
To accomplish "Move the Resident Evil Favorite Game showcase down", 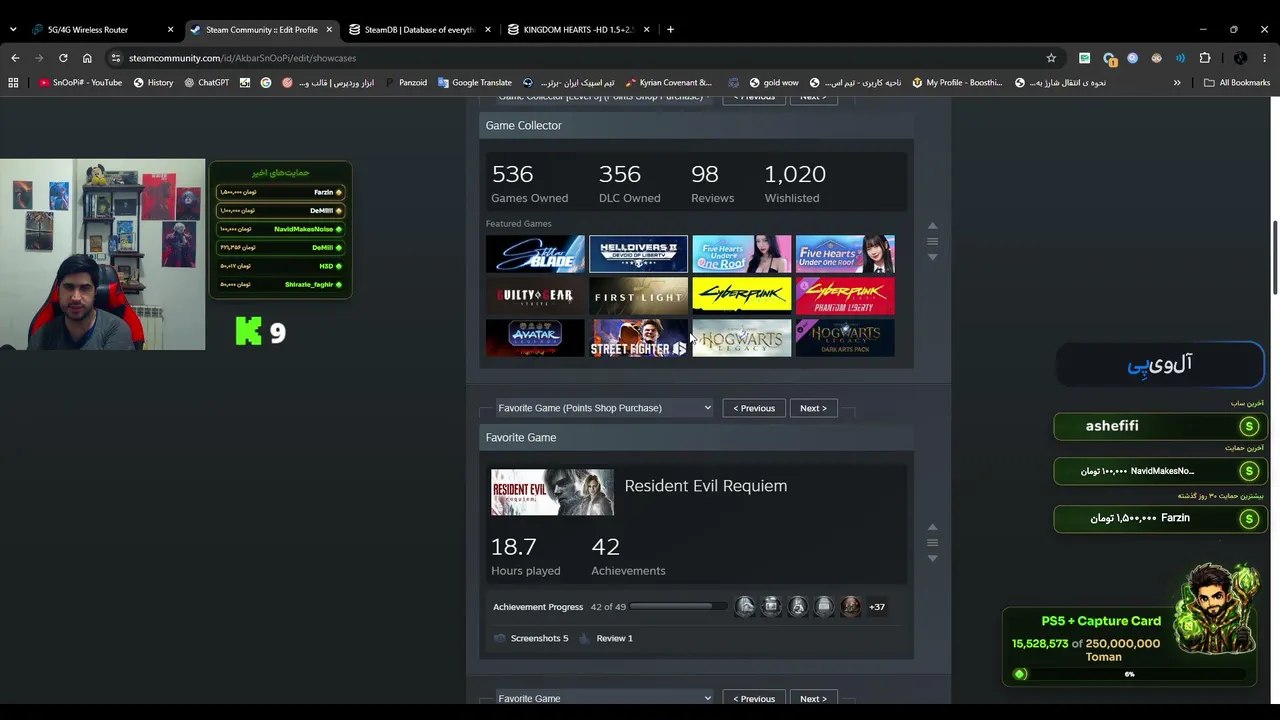I will (x=932, y=558).
